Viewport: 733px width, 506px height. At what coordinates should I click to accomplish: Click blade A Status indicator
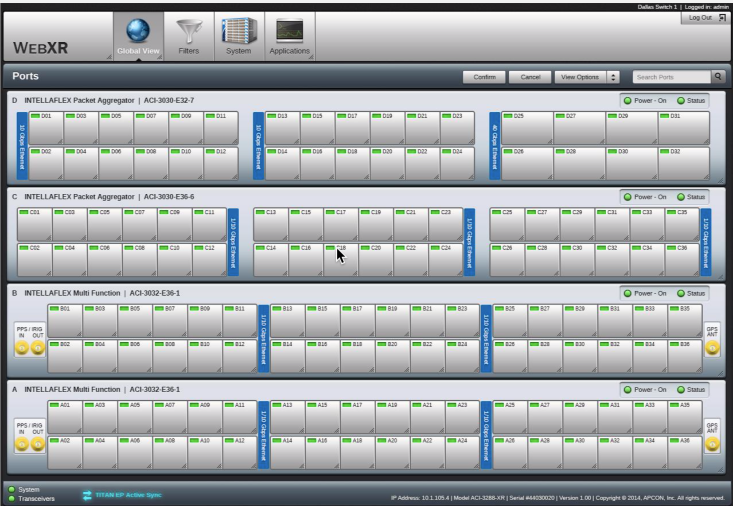[x=681, y=390]
